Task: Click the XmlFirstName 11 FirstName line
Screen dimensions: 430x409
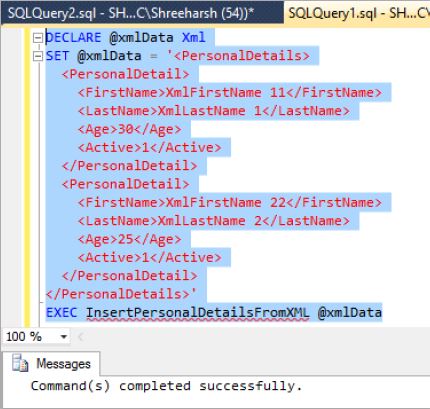Action: point(230,93)
